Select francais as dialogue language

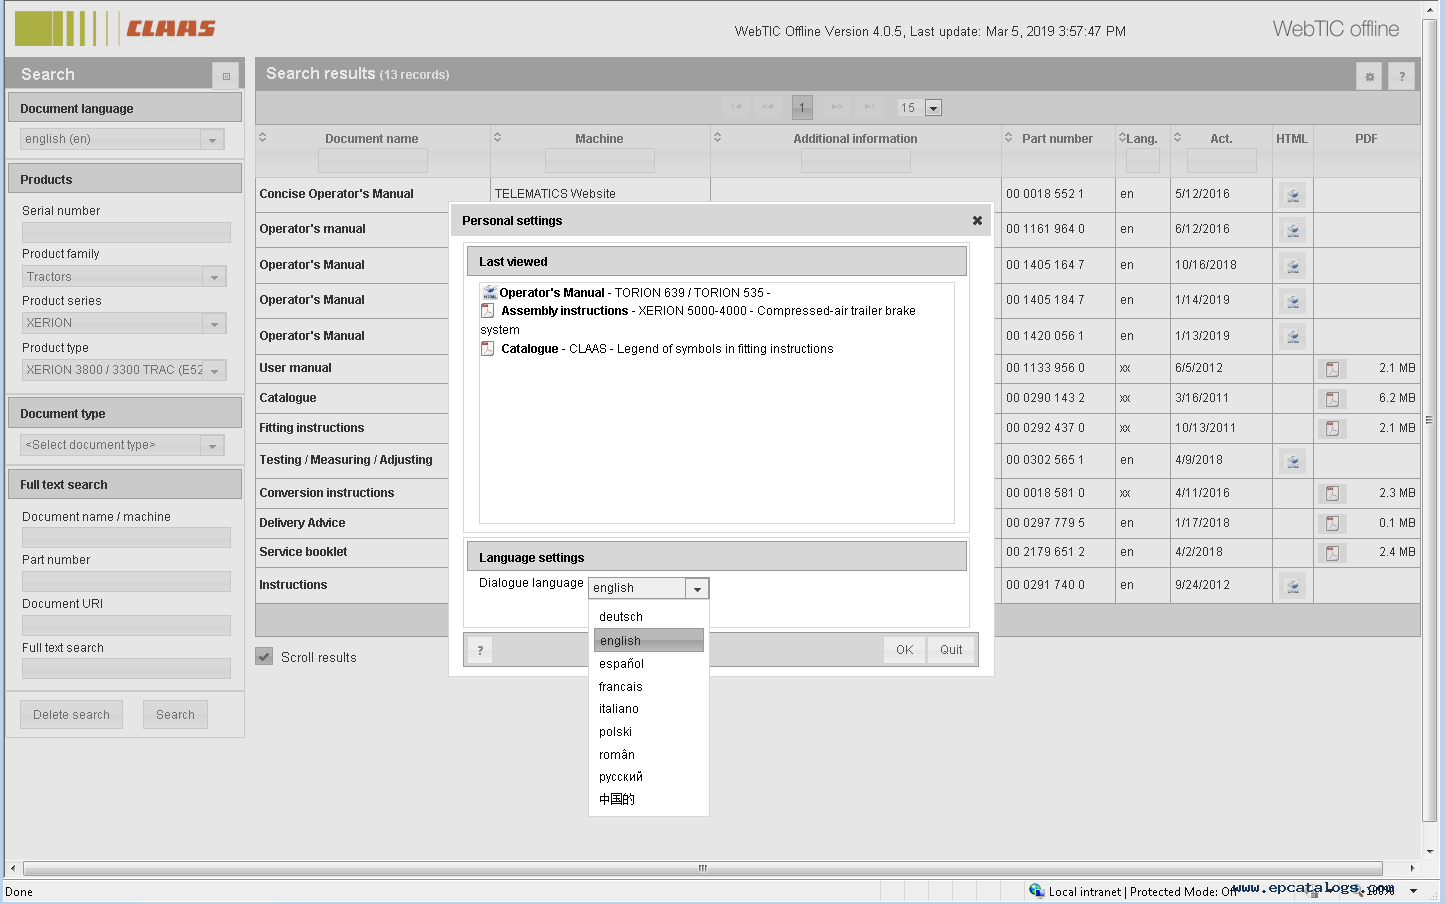649,687
